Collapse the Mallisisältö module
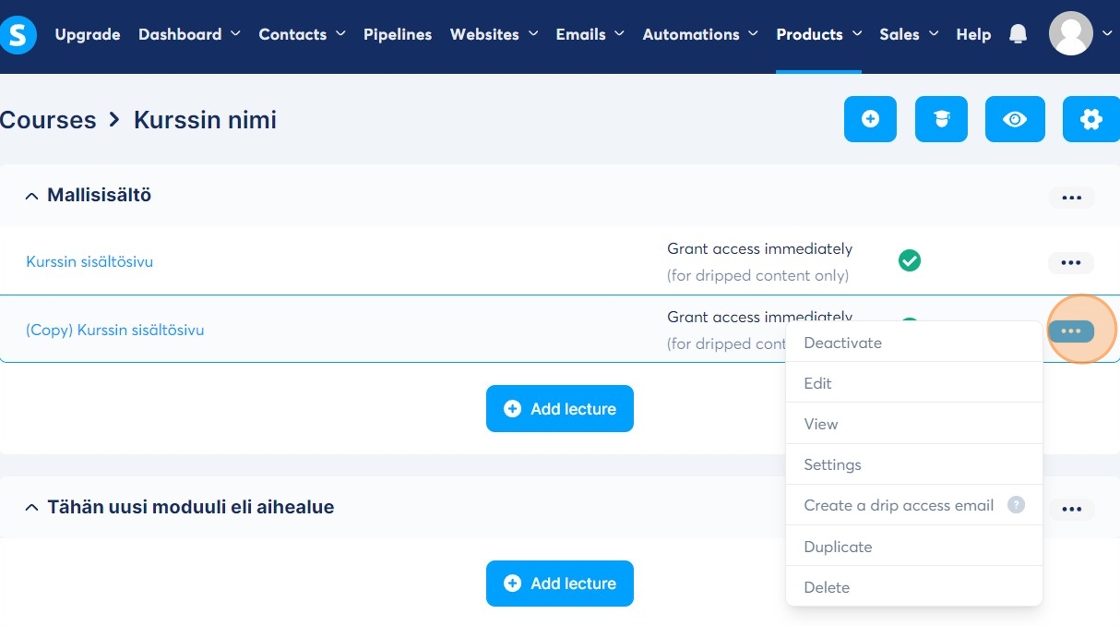The height and width of the screenshot is (626, 1120). (31, 196)
